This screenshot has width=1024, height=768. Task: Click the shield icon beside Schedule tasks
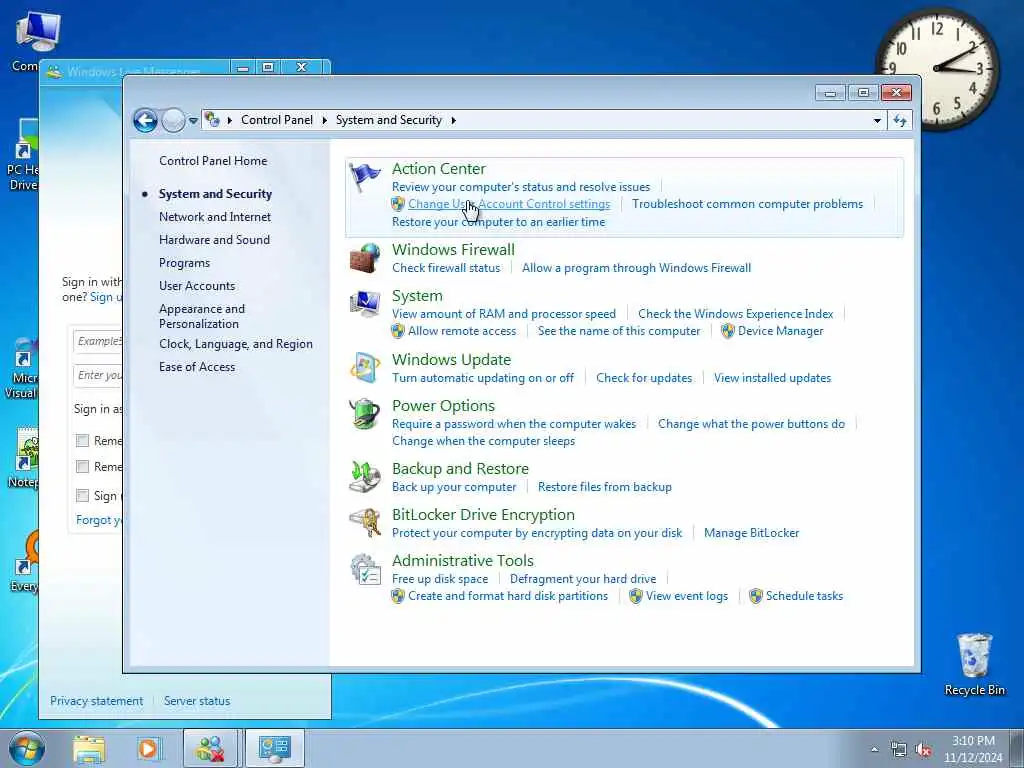click(x=756, y=596)
